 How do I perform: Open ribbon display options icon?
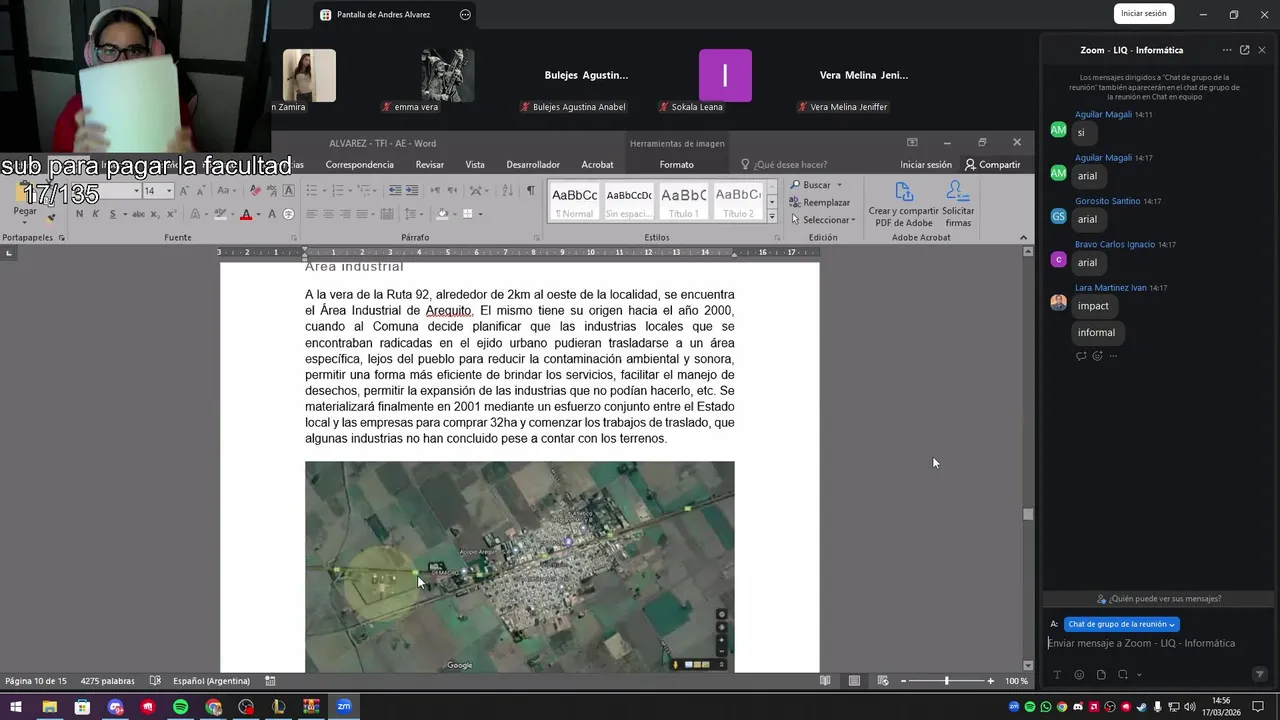[912, 142]
